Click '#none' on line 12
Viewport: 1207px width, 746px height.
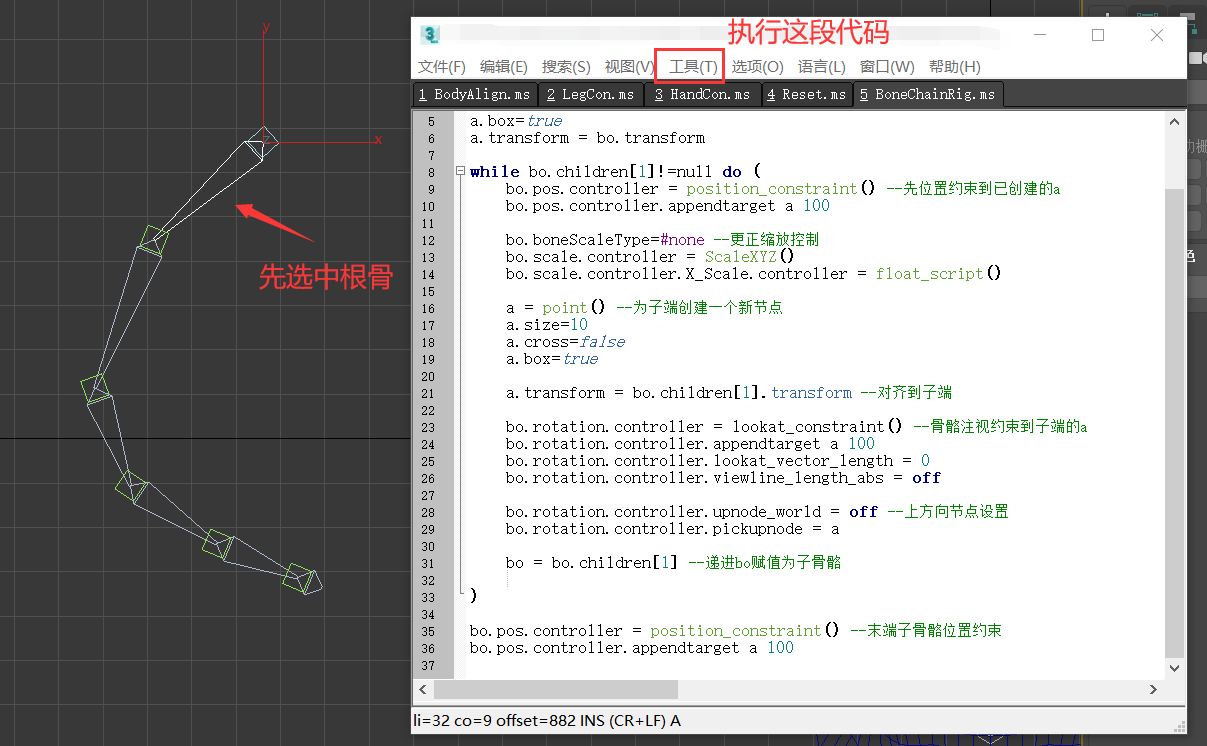click(682, 240)
